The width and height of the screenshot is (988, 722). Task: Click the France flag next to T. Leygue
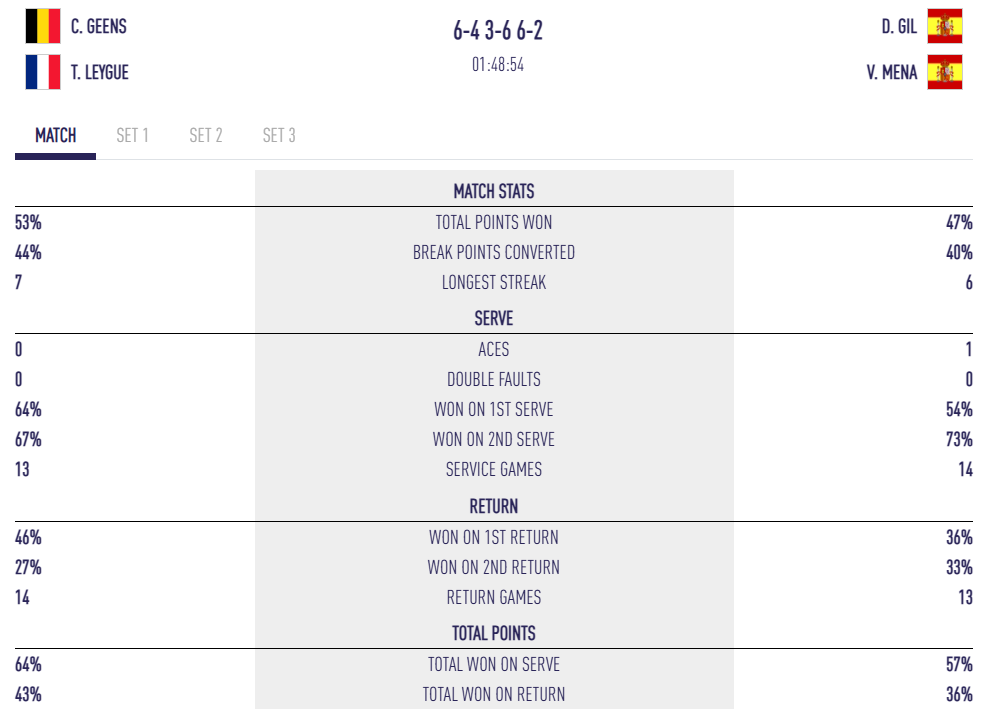43,72
